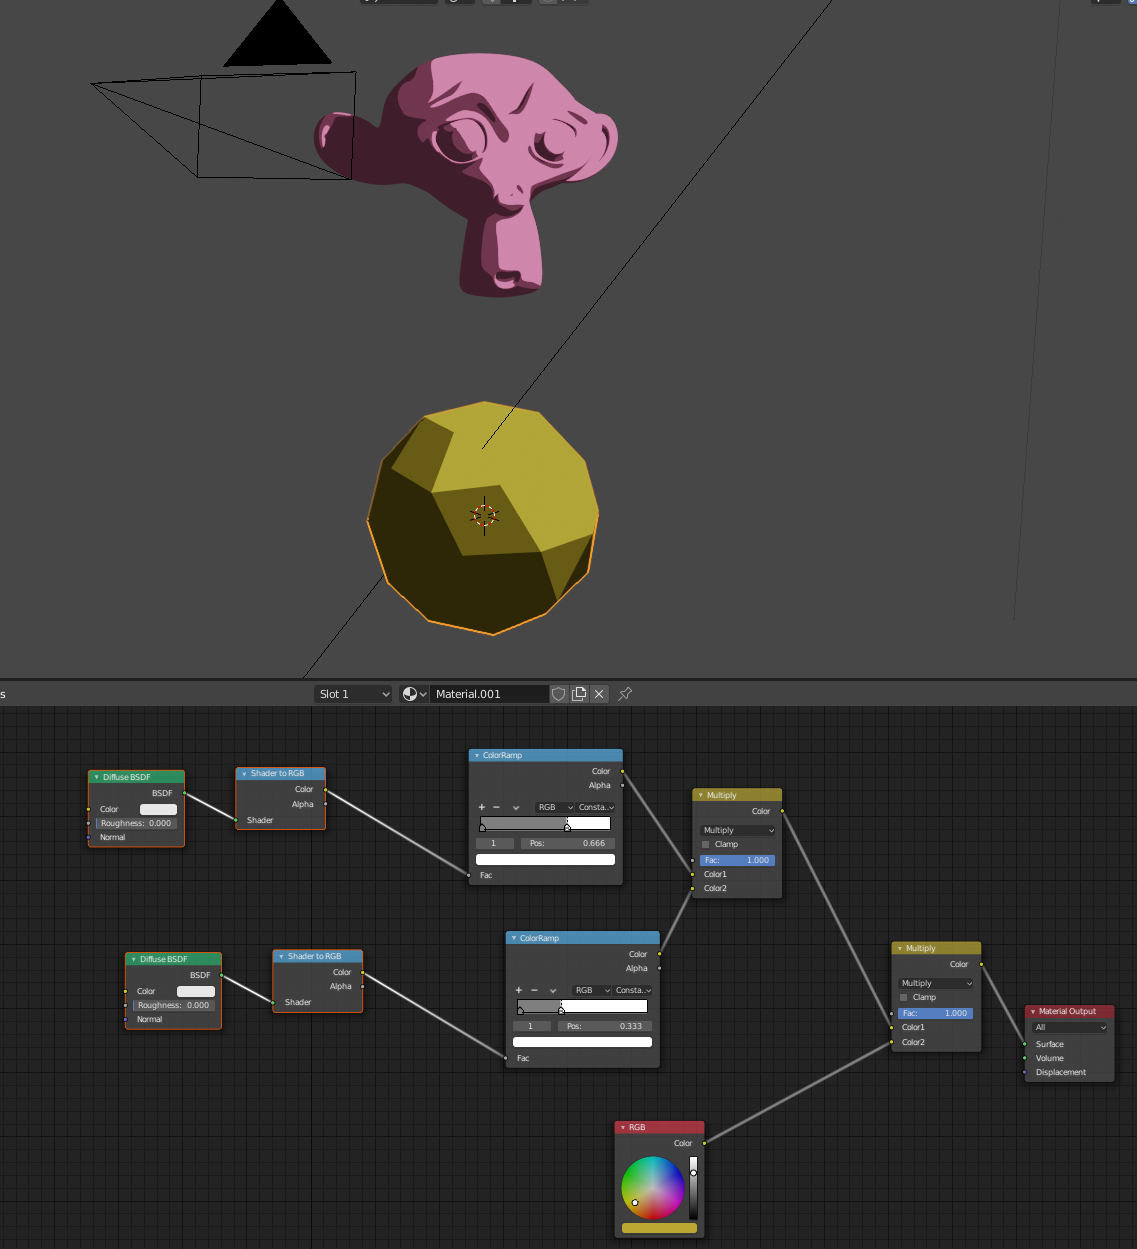Click the Pos 0.333 field
The width and height of the screenshot is (1137, 1249).
click(x=604, y=1026)
